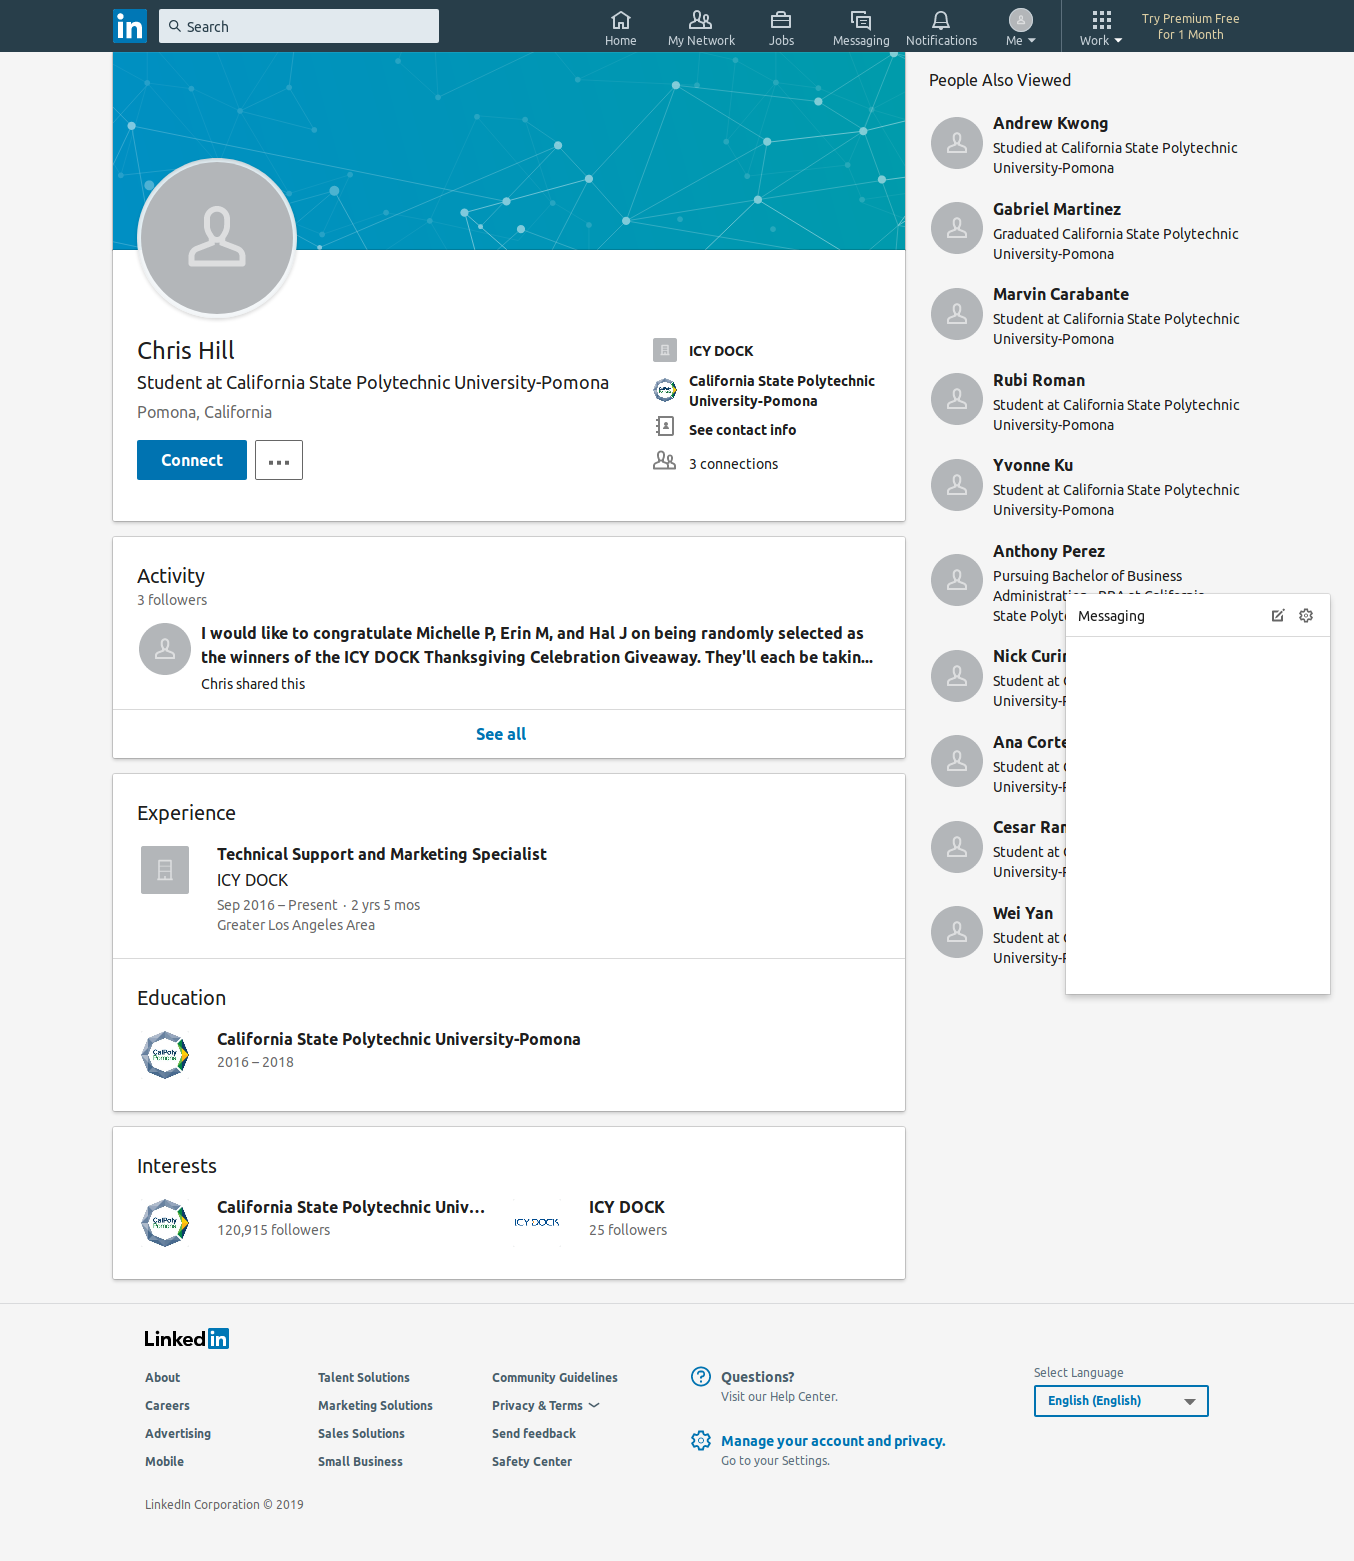View the 3 connections link

click(x=733, y=464)
